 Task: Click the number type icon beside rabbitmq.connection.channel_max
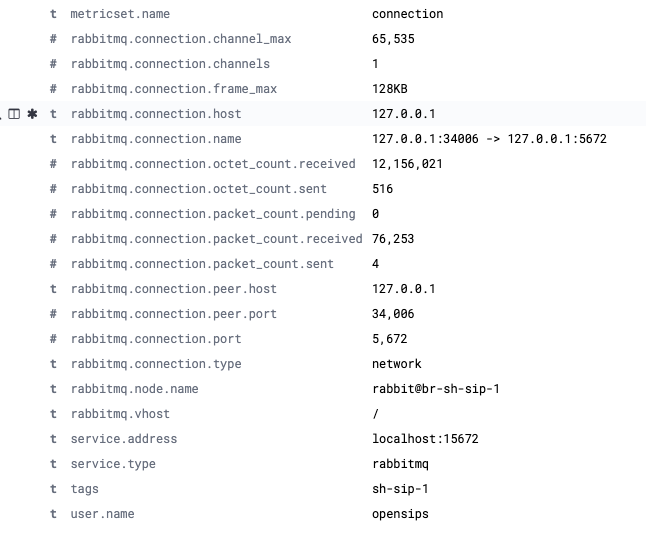pyautogui.click(x=53, y=39)
